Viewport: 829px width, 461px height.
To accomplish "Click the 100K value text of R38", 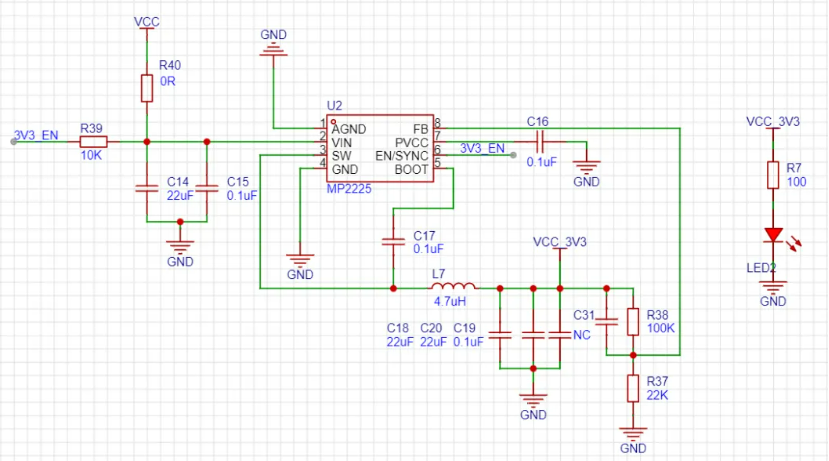I will (661, 328).
